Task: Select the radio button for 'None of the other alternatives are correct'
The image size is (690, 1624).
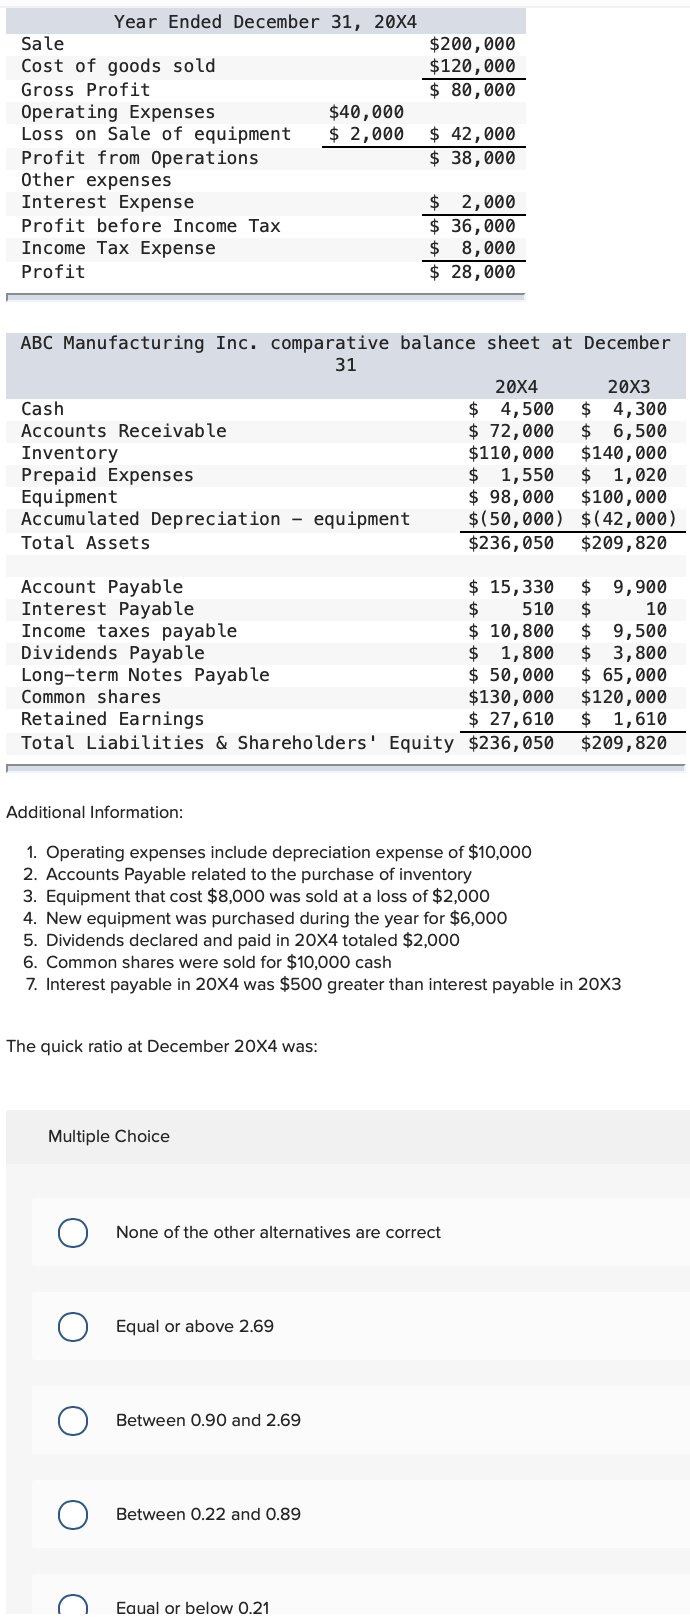Action: point(71,1234)
